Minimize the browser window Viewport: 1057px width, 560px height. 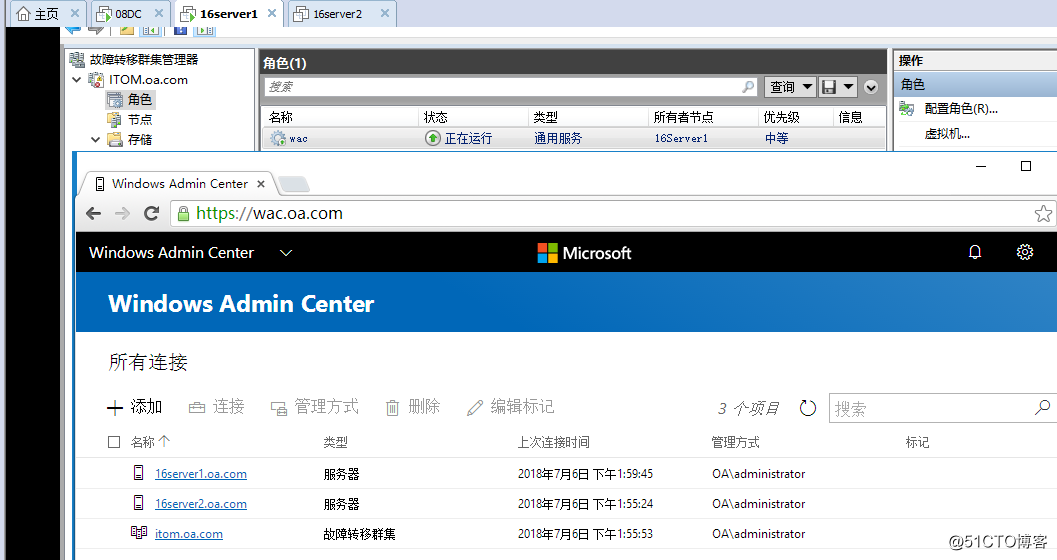click(x=981, y=166)
